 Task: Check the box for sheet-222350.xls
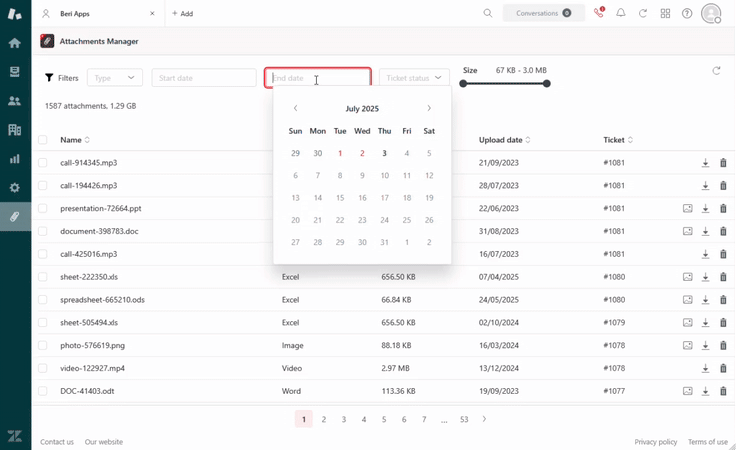tap(43, 277)
